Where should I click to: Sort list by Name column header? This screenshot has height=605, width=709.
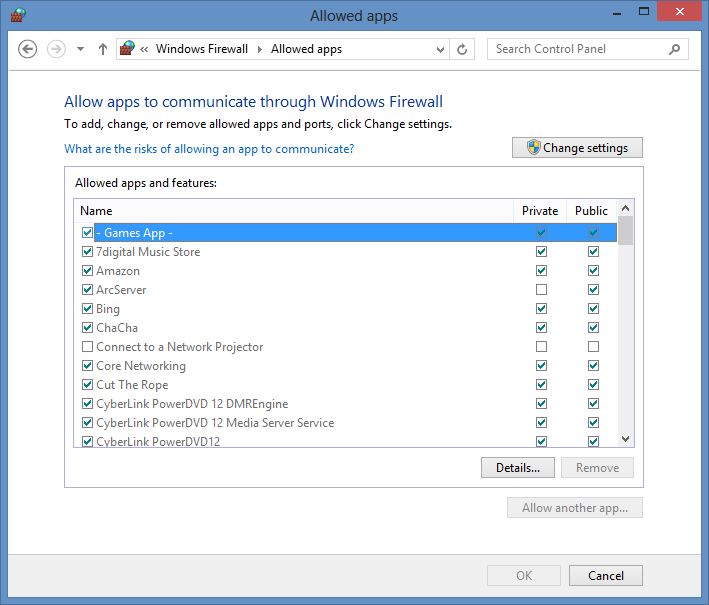coord(293,211)
